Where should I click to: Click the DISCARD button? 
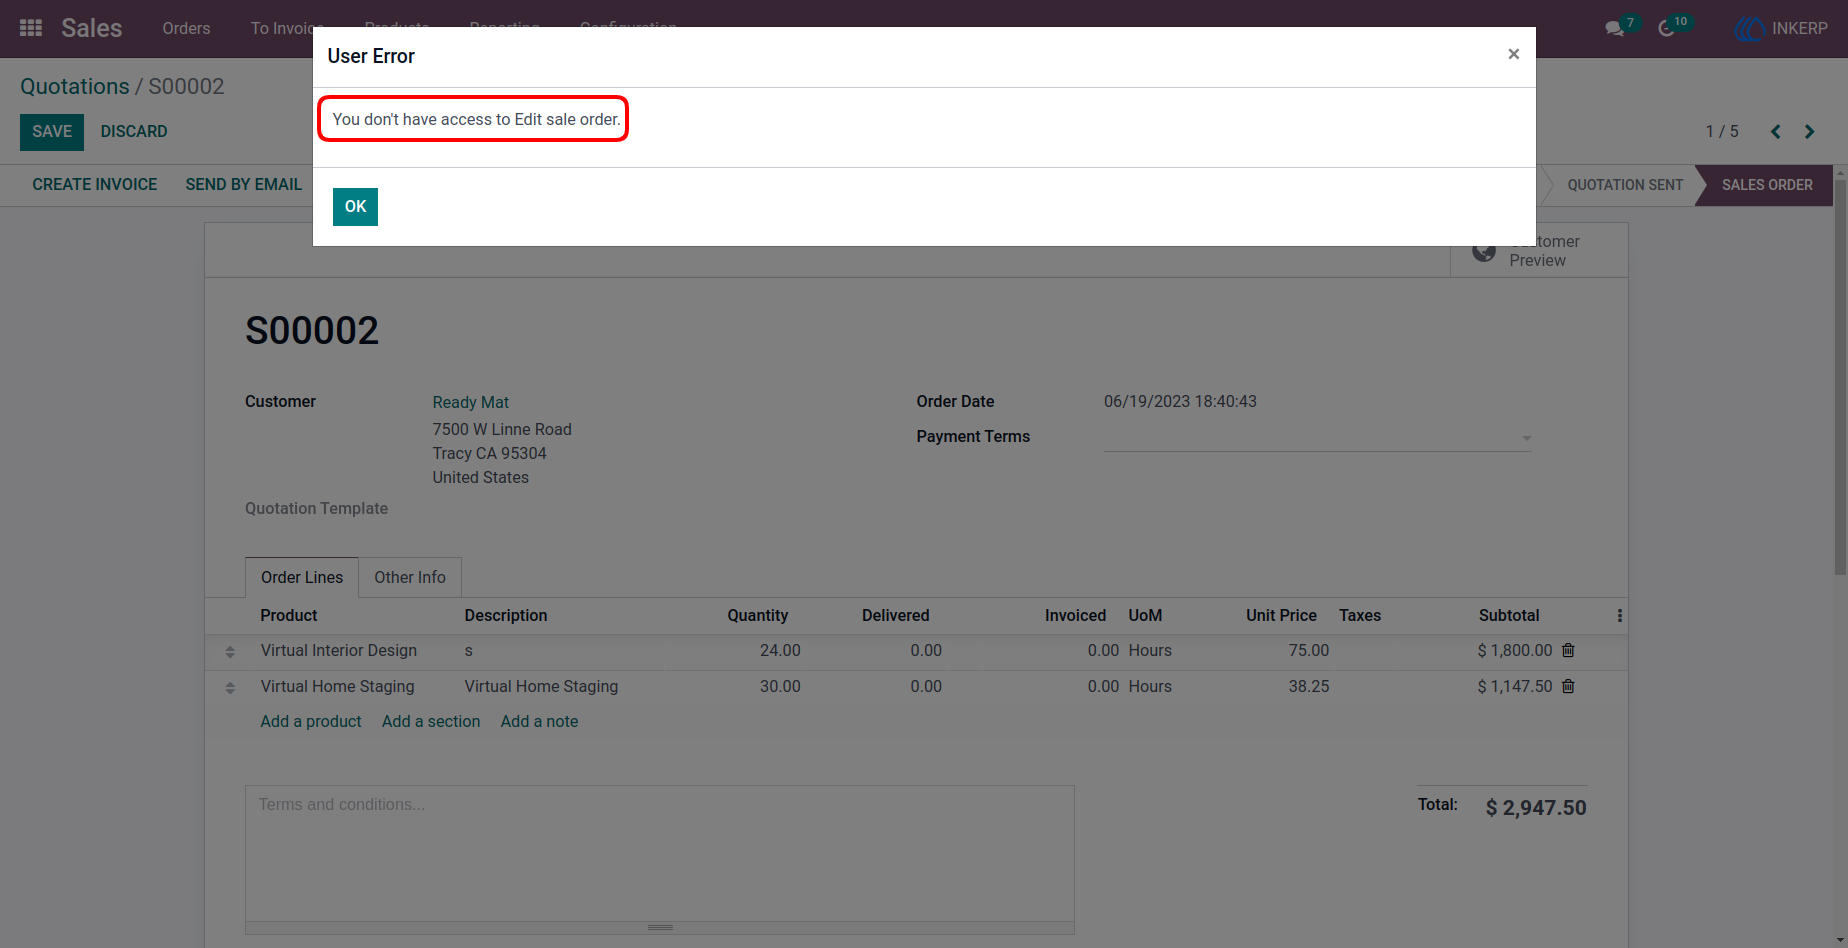[x=134, y=132]
